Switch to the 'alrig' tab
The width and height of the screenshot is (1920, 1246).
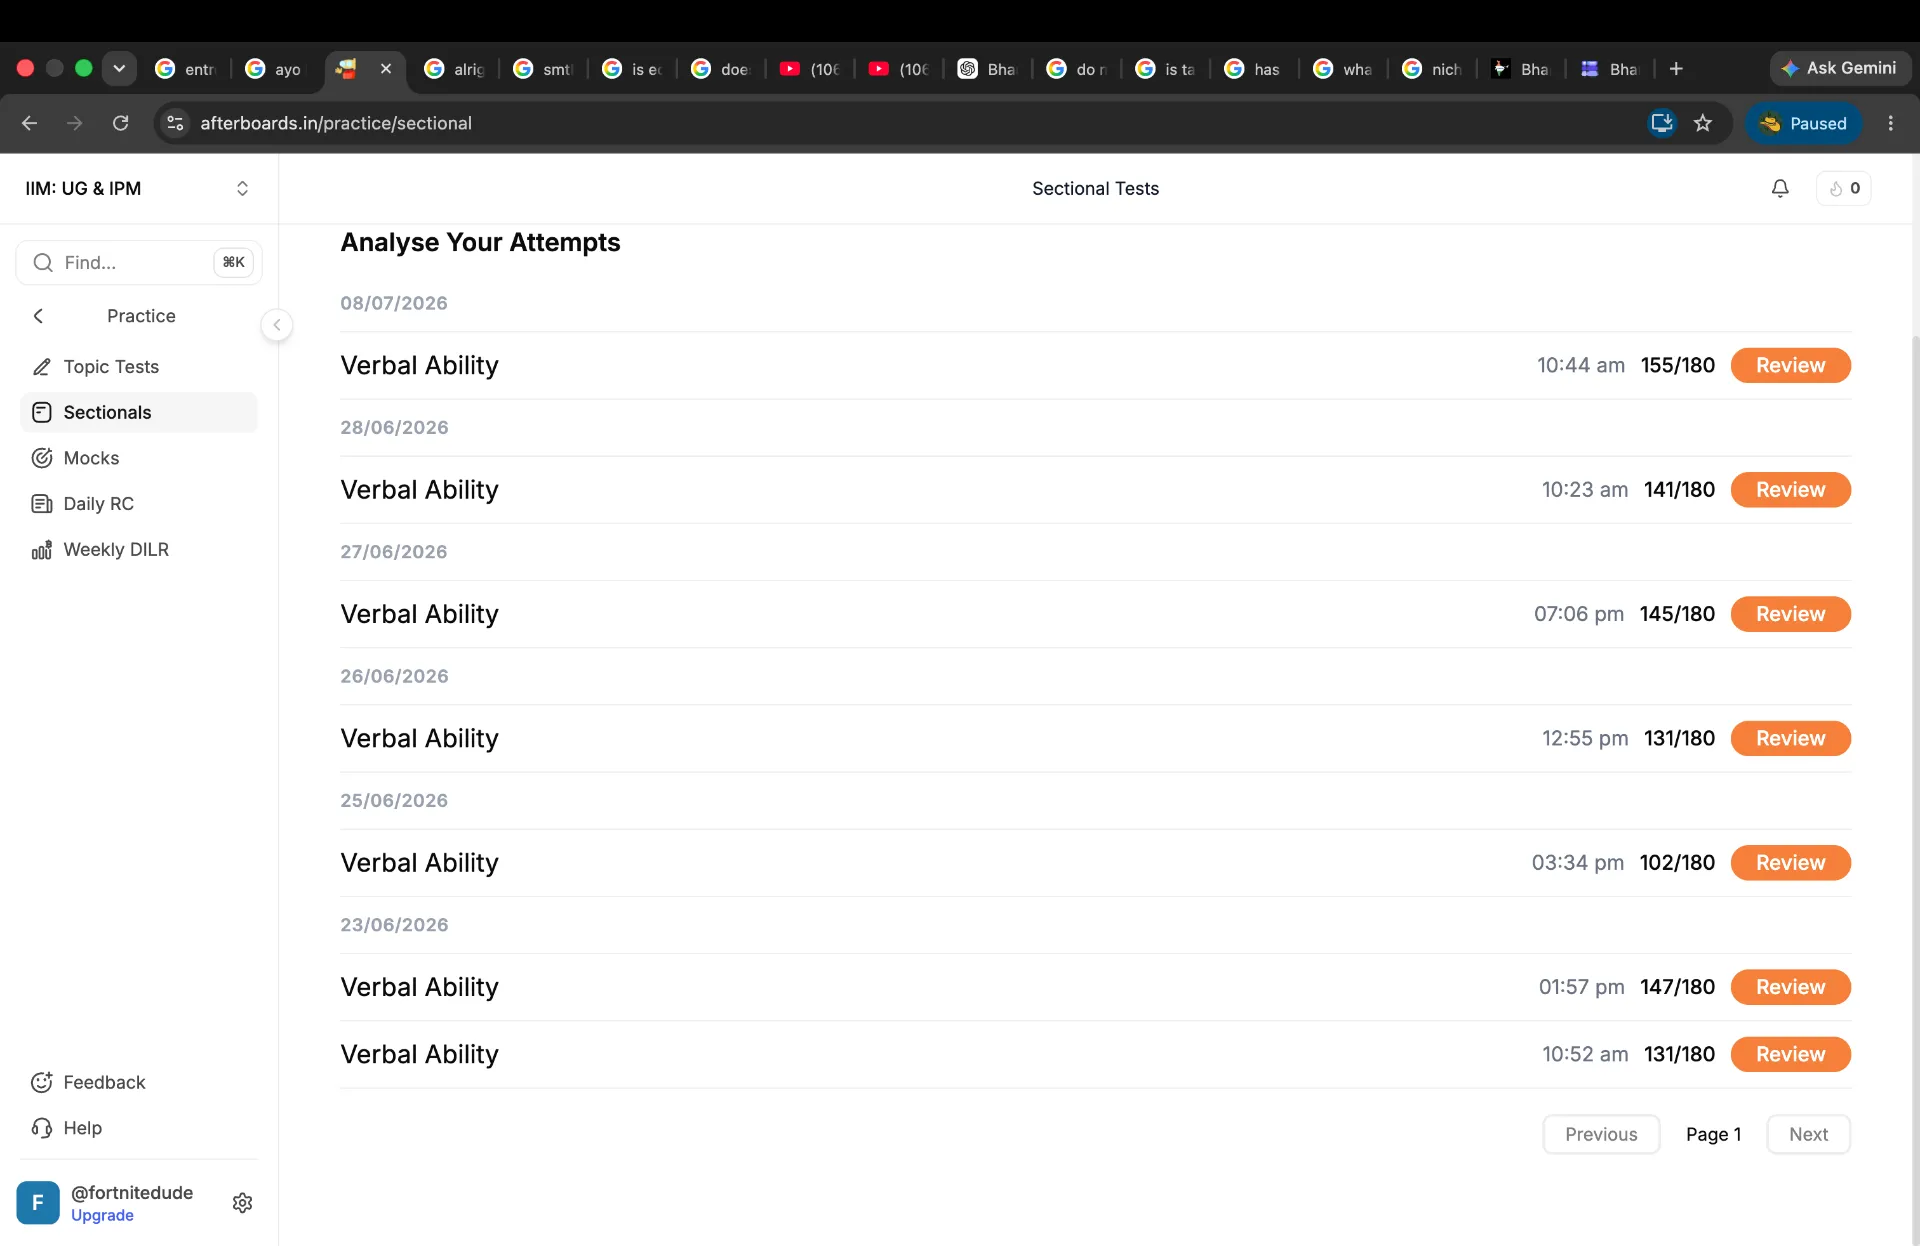(455, 69)
